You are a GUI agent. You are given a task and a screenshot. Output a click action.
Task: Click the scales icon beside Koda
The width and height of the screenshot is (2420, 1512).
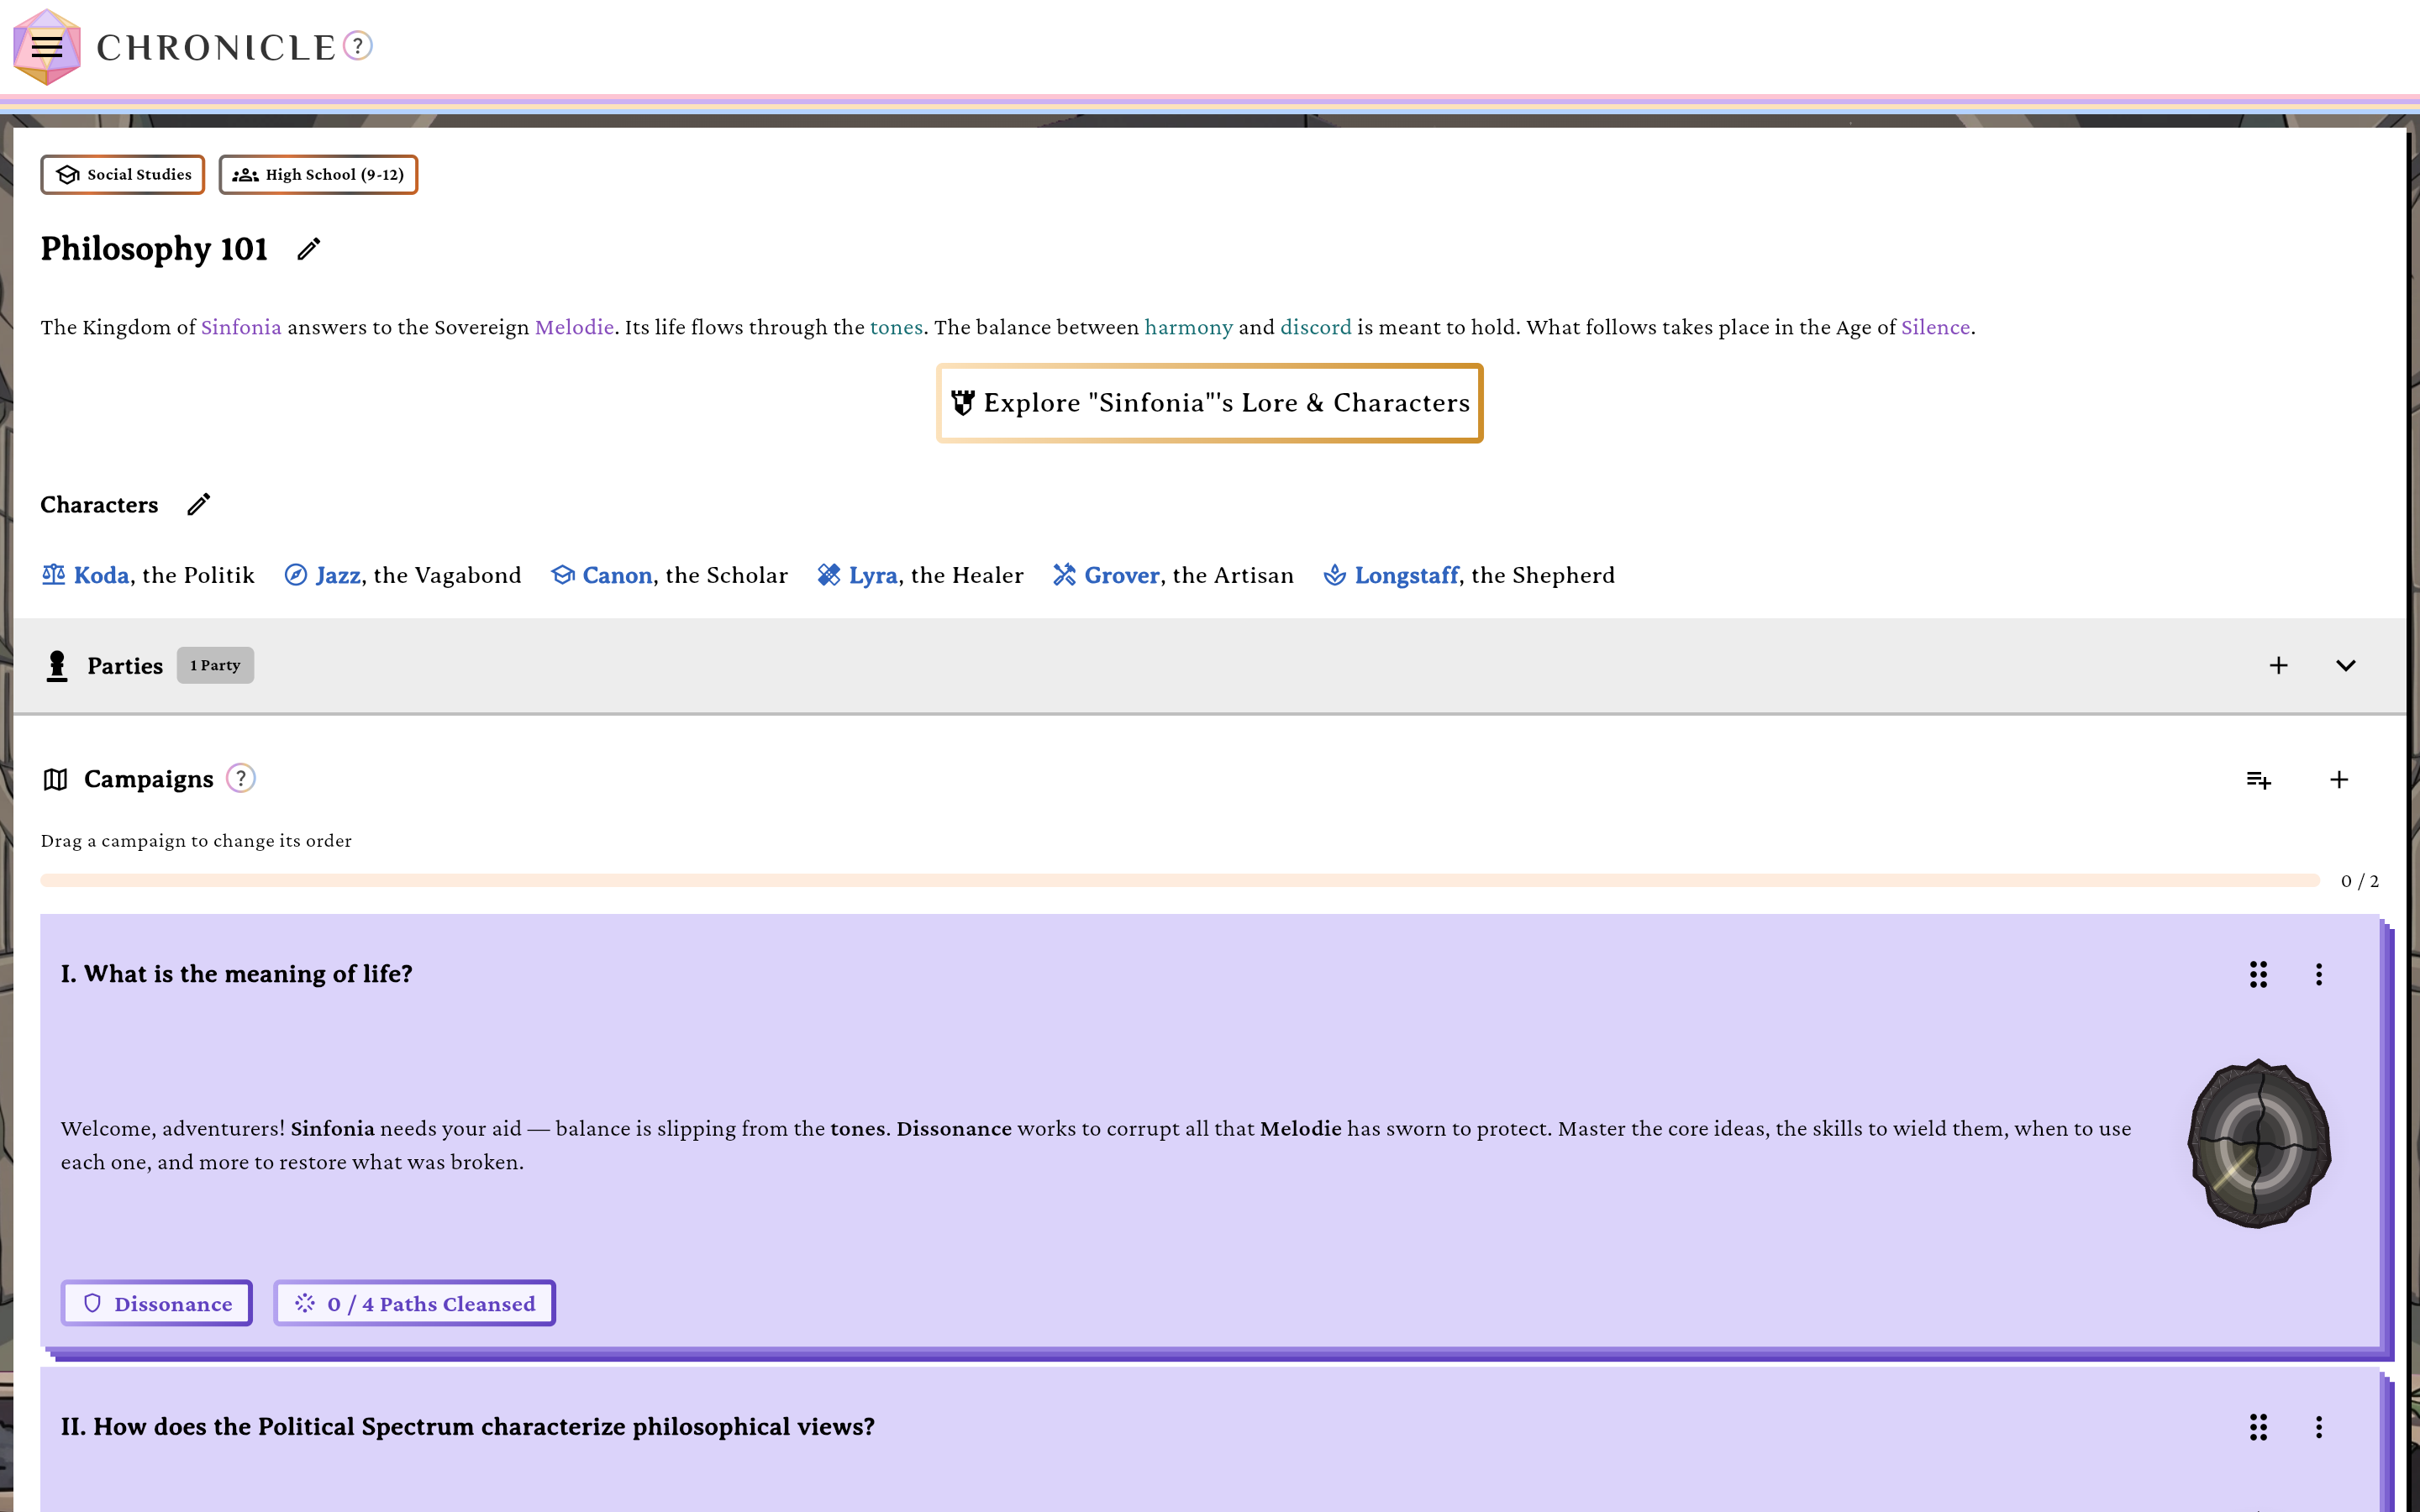[x=53, y=575]
